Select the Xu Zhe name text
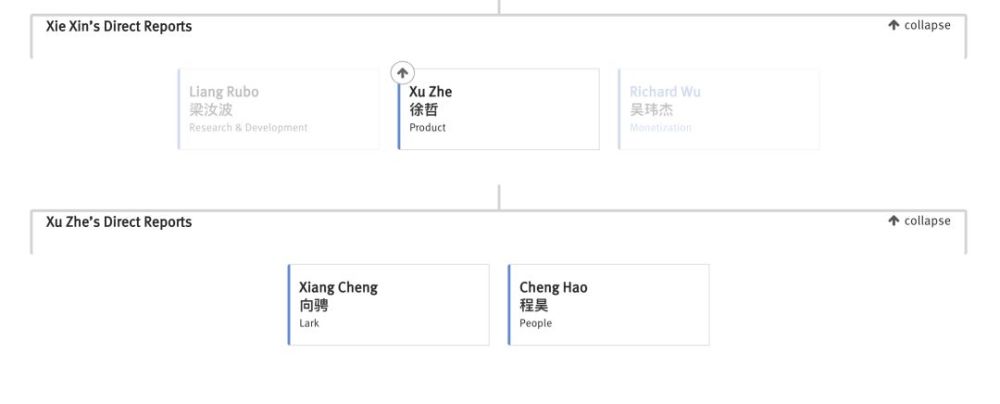The height and width of the screenshot is (404, 1000). 430,92
